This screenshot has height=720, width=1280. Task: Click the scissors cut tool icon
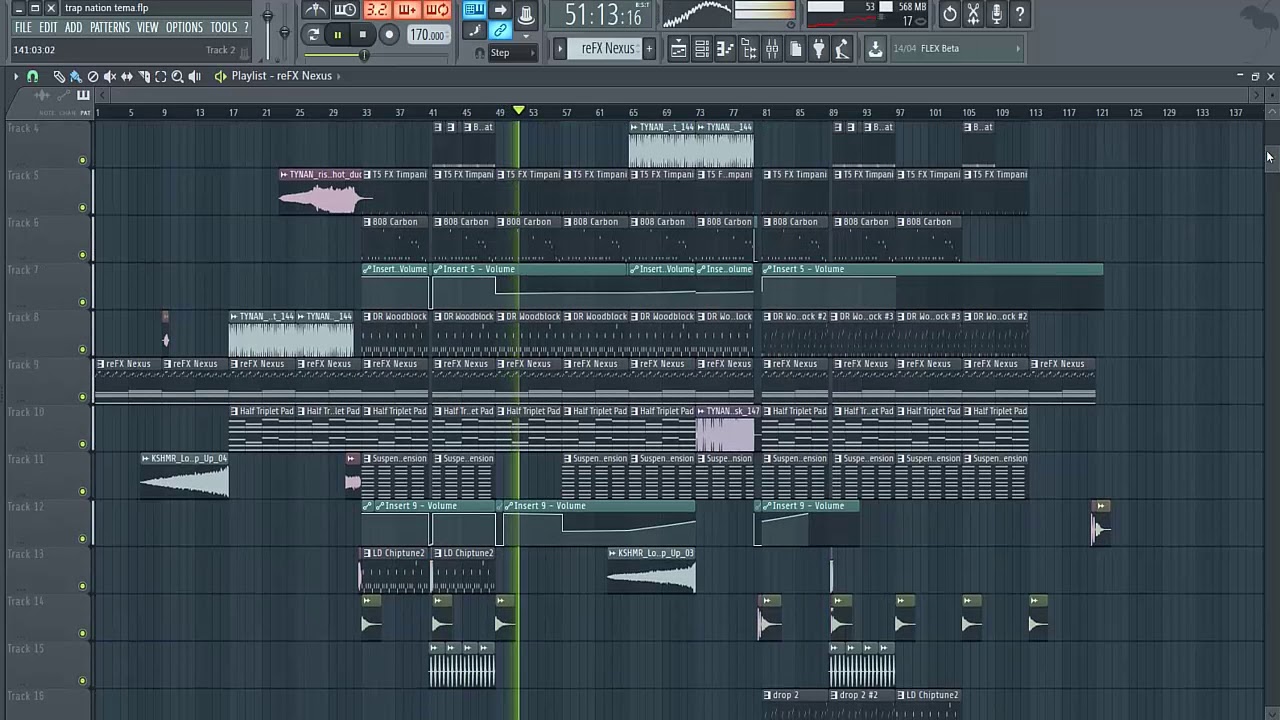click(x=973, y=14)
